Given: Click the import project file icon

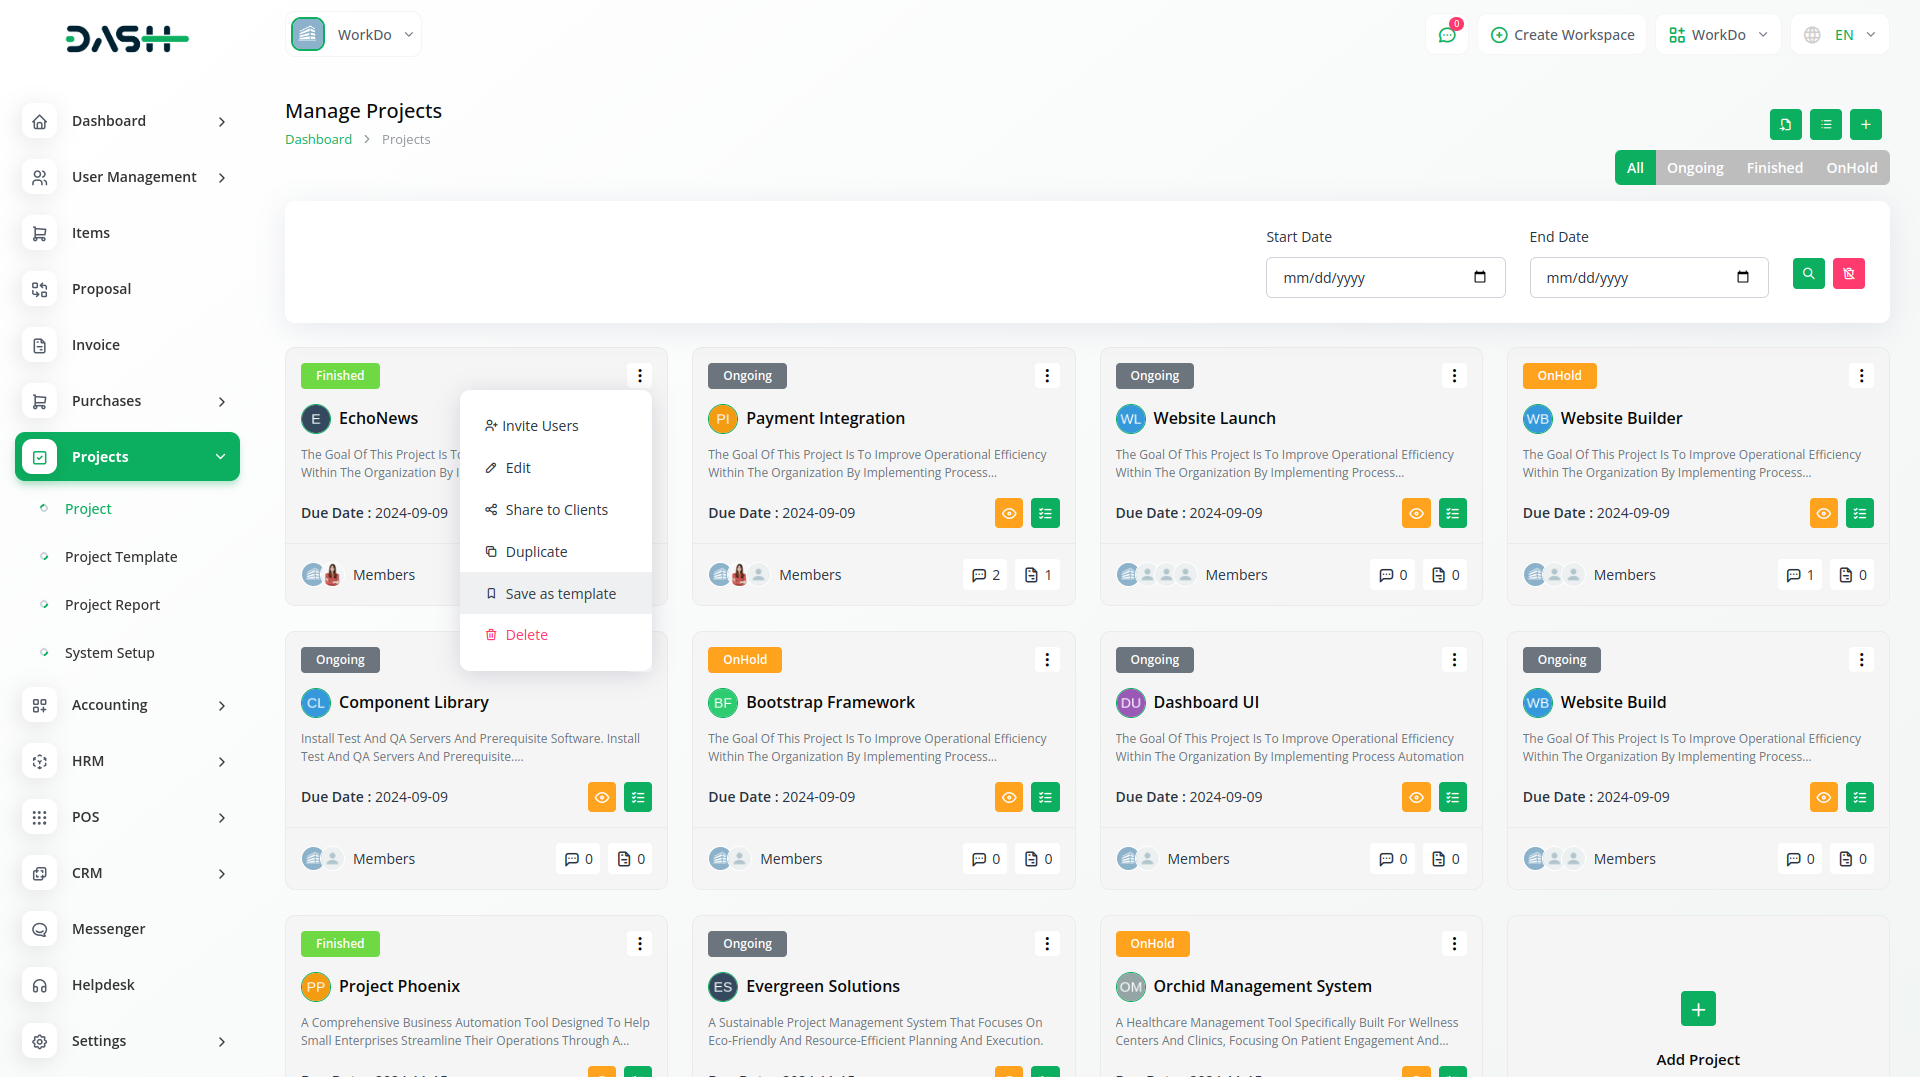Looking at the screenshot, I should [1785, 125].
